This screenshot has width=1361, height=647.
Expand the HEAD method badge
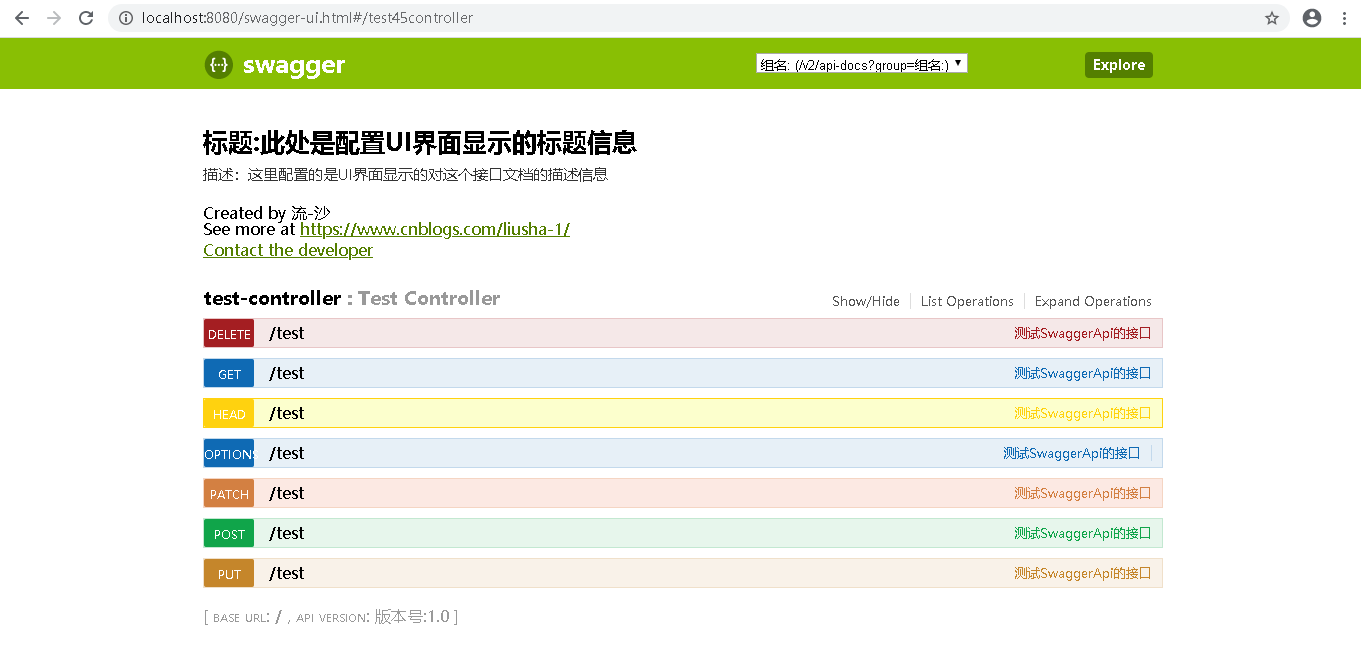[x=229, y=414]
